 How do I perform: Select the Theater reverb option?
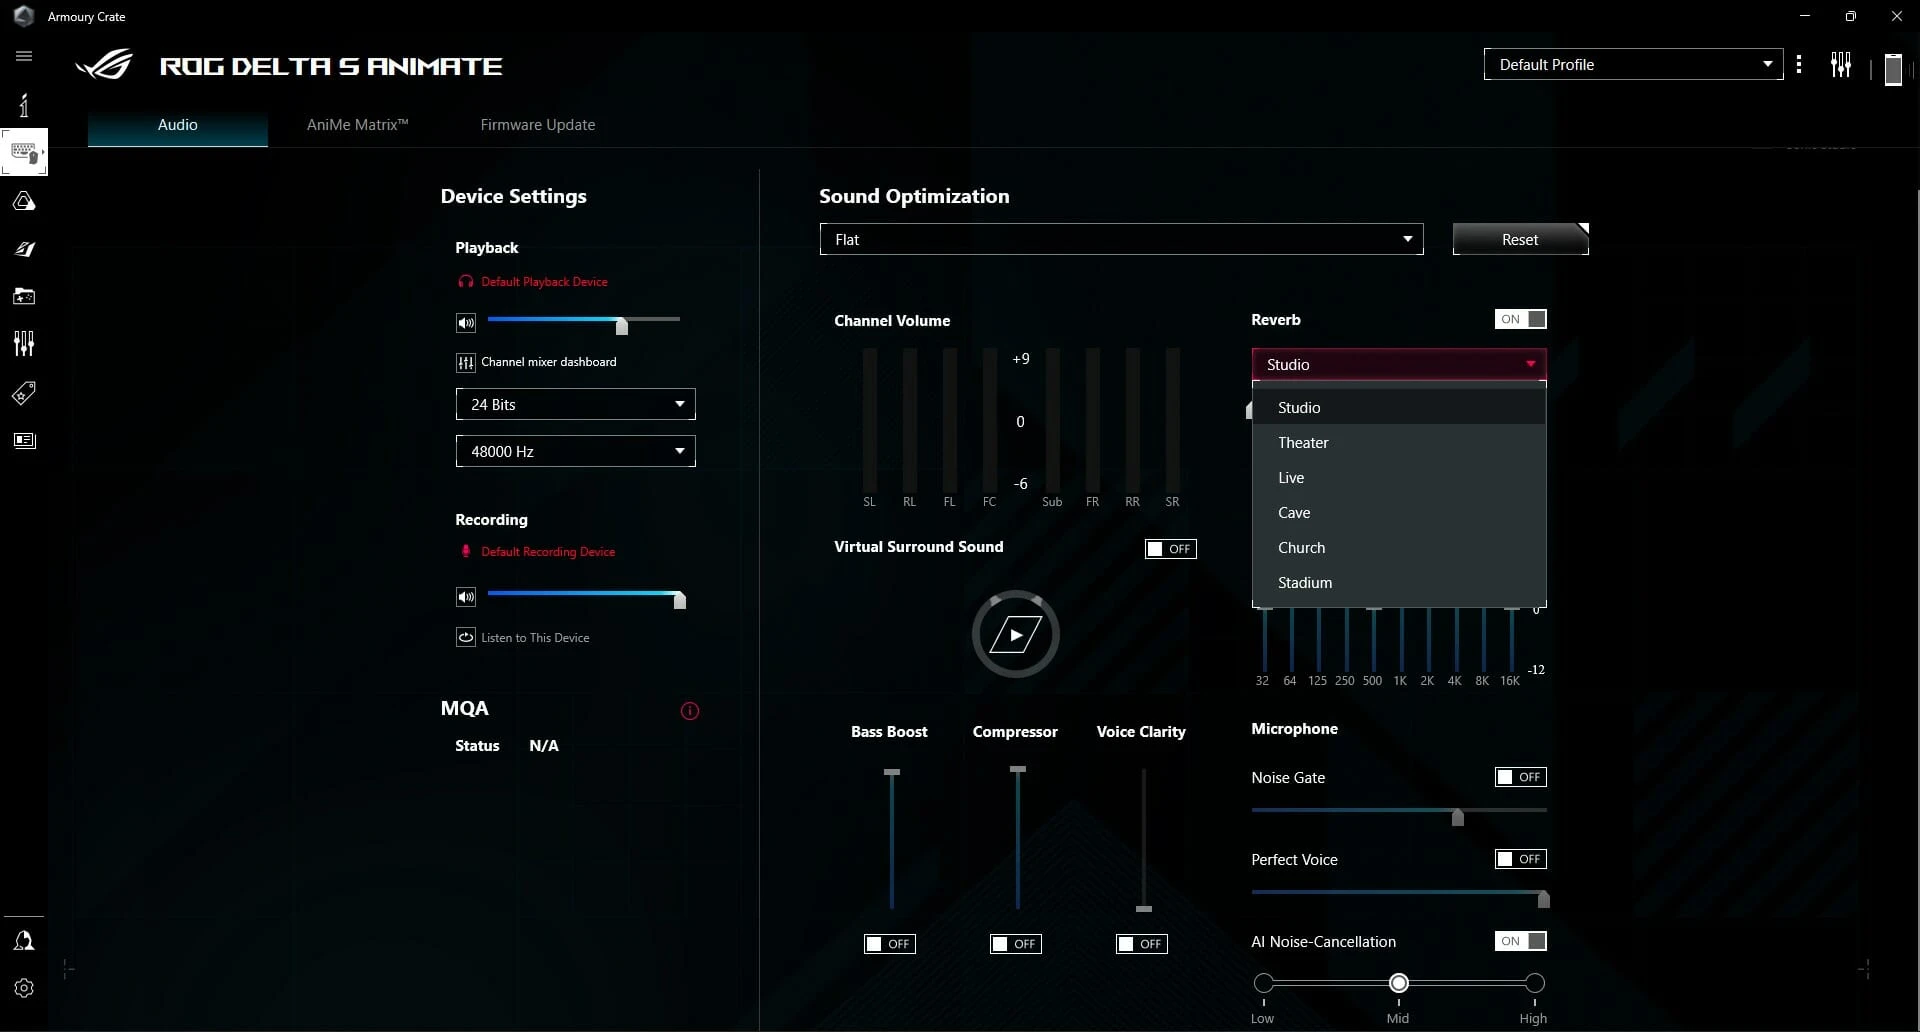point(1399,442)
